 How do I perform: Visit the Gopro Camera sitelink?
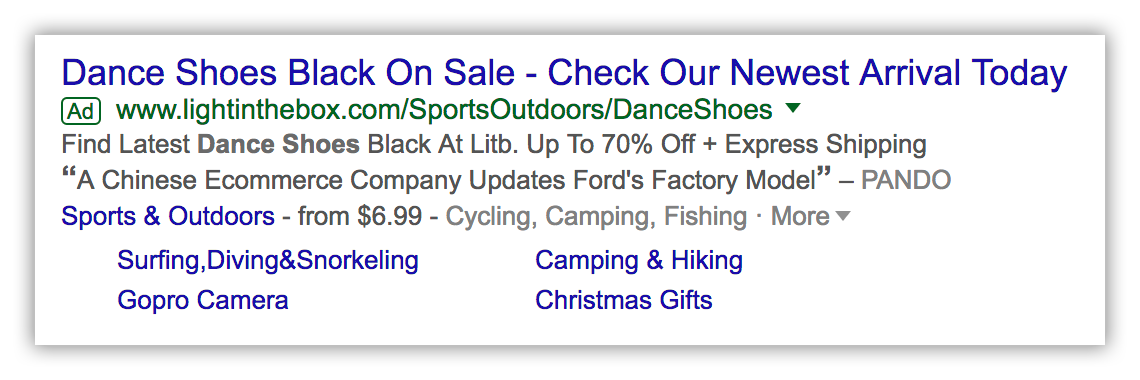pos(203,300)
